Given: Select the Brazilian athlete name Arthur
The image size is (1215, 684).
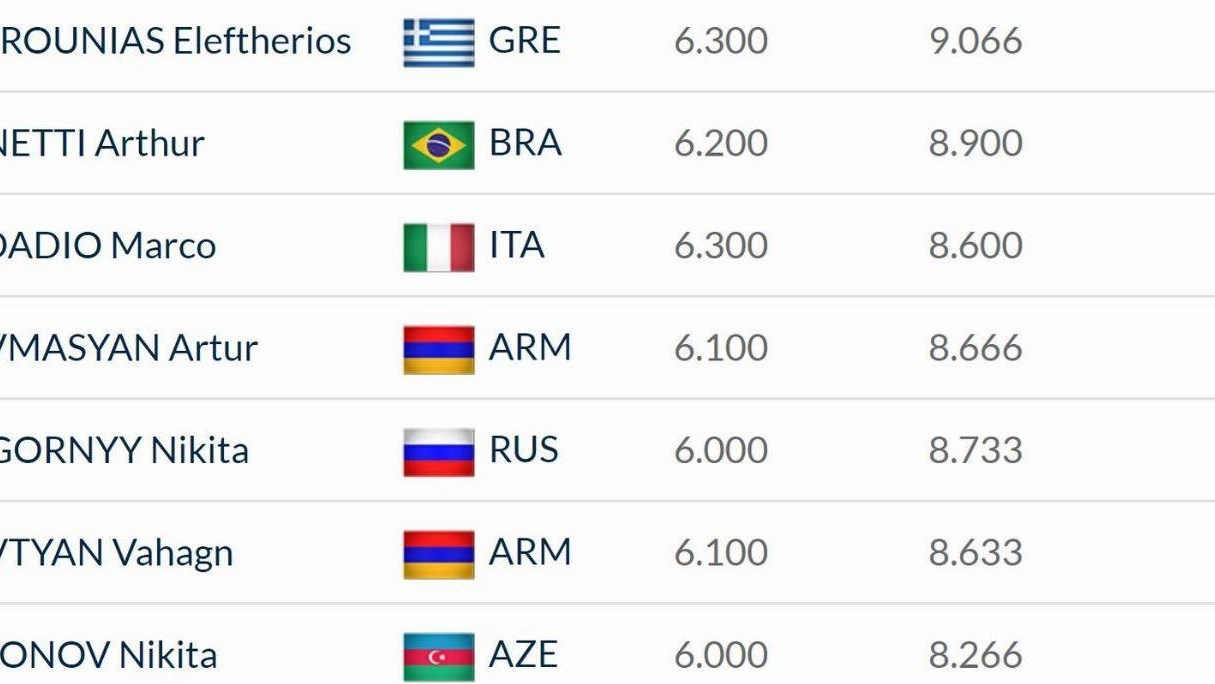Looking at the screenshot, I should 102,144.
